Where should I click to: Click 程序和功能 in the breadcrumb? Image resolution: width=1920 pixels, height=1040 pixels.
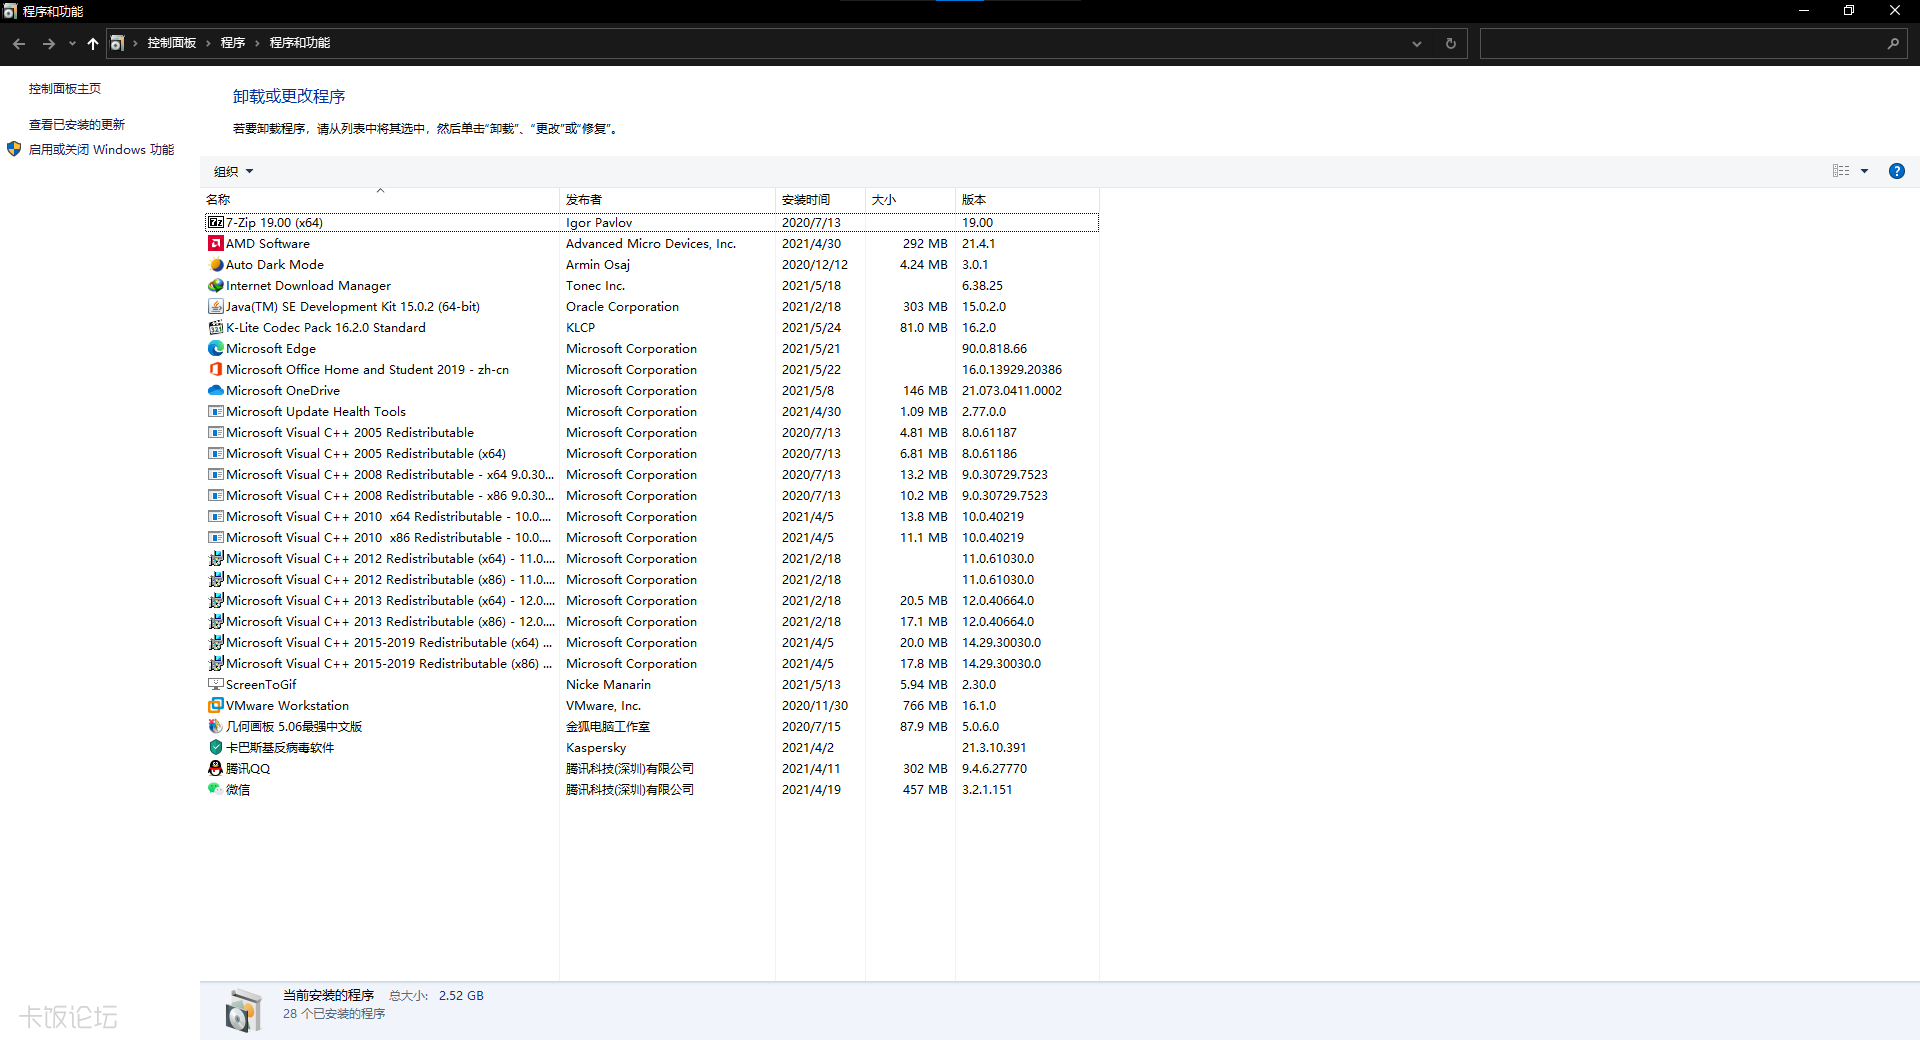point(300,43)
